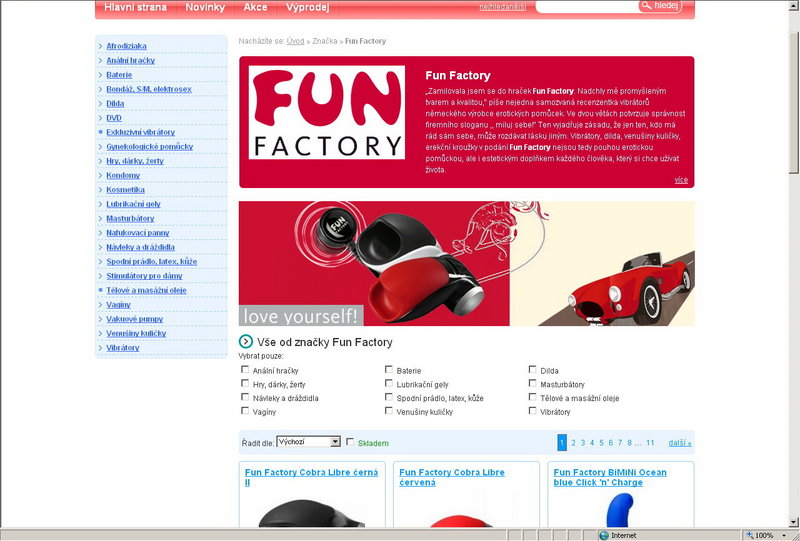Go to results page 2
This screenshot has height=541, width=800.
coord(573,443)
